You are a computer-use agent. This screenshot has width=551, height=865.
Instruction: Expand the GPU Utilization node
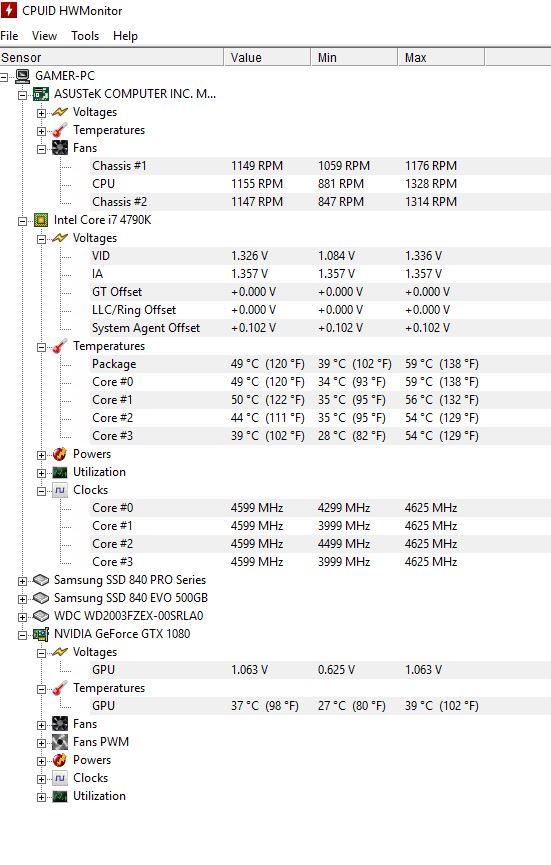(x=41, y=797)
